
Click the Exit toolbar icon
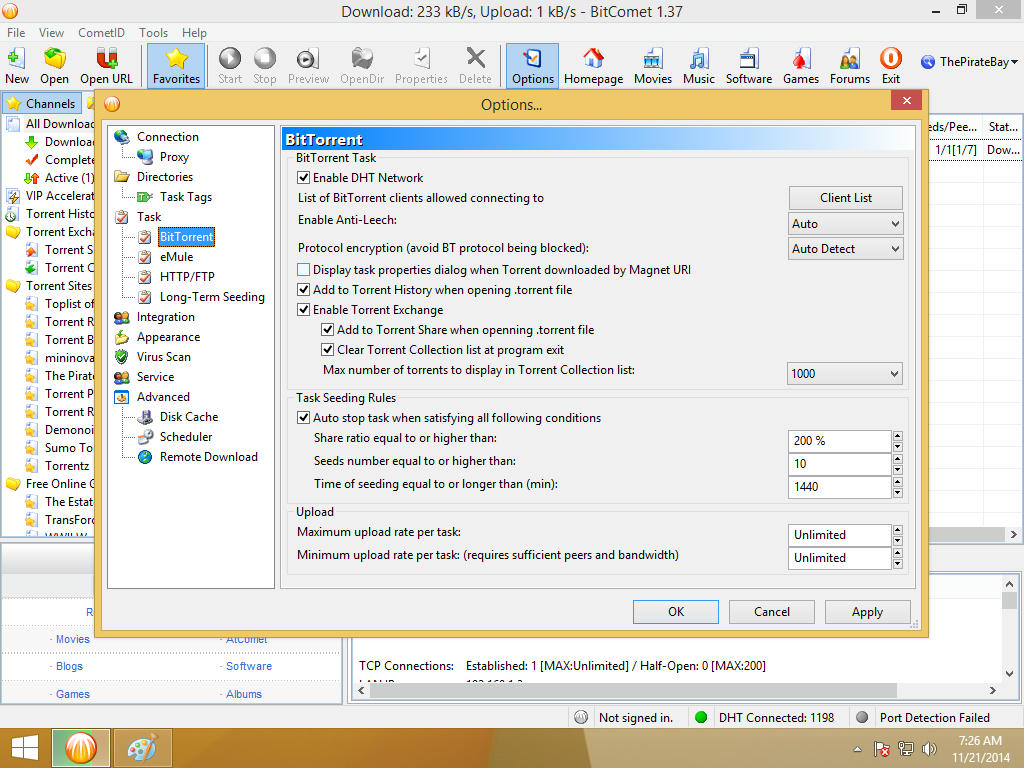click(x=891, y=66)
